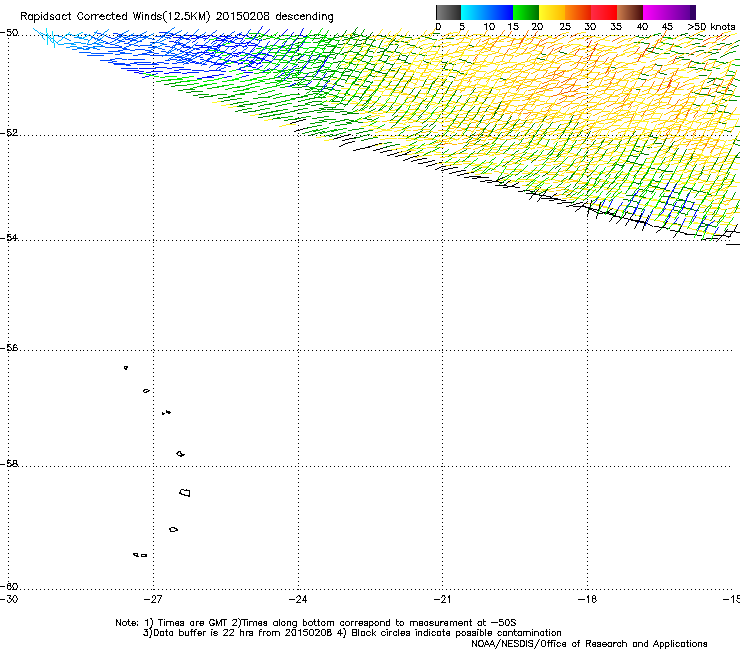The height and width of the screenshot is (650, 740).
Task: Click the -24 longitude axis label
Action: [x=298, y=599]
